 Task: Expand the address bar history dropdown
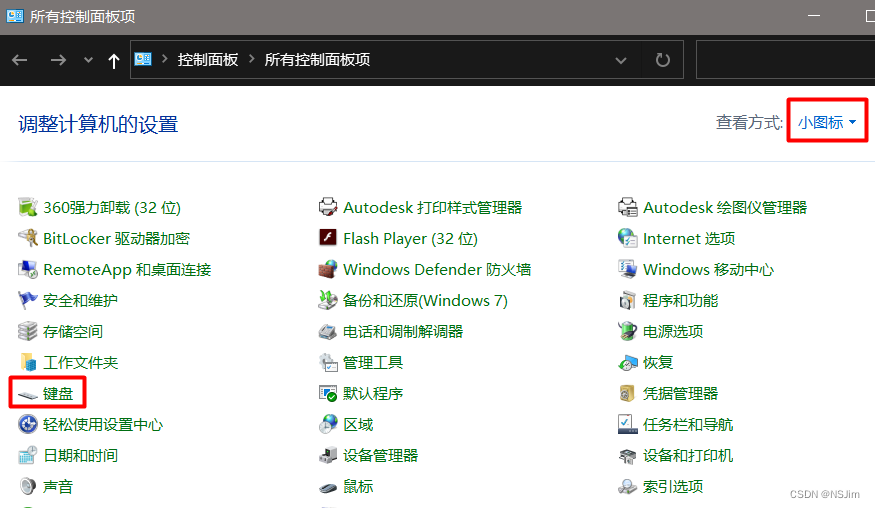(621, 60)
